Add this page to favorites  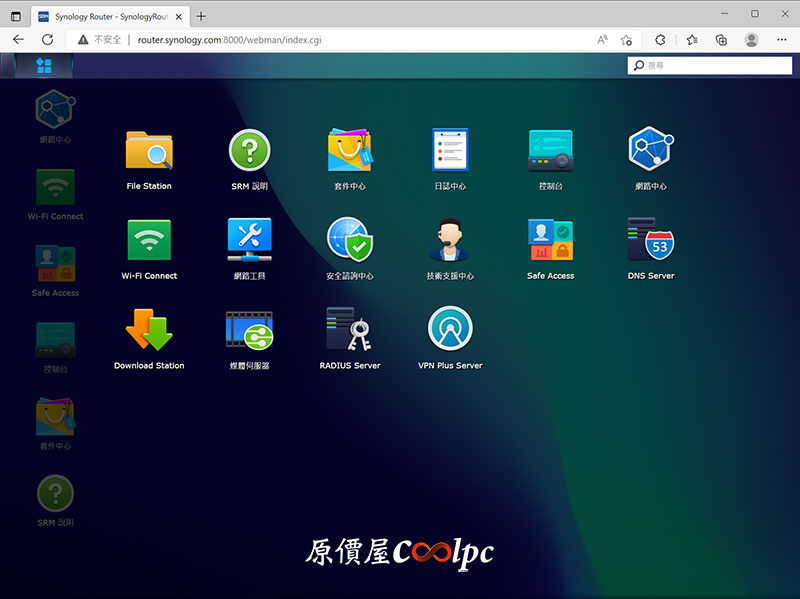[x=627, y=40]
